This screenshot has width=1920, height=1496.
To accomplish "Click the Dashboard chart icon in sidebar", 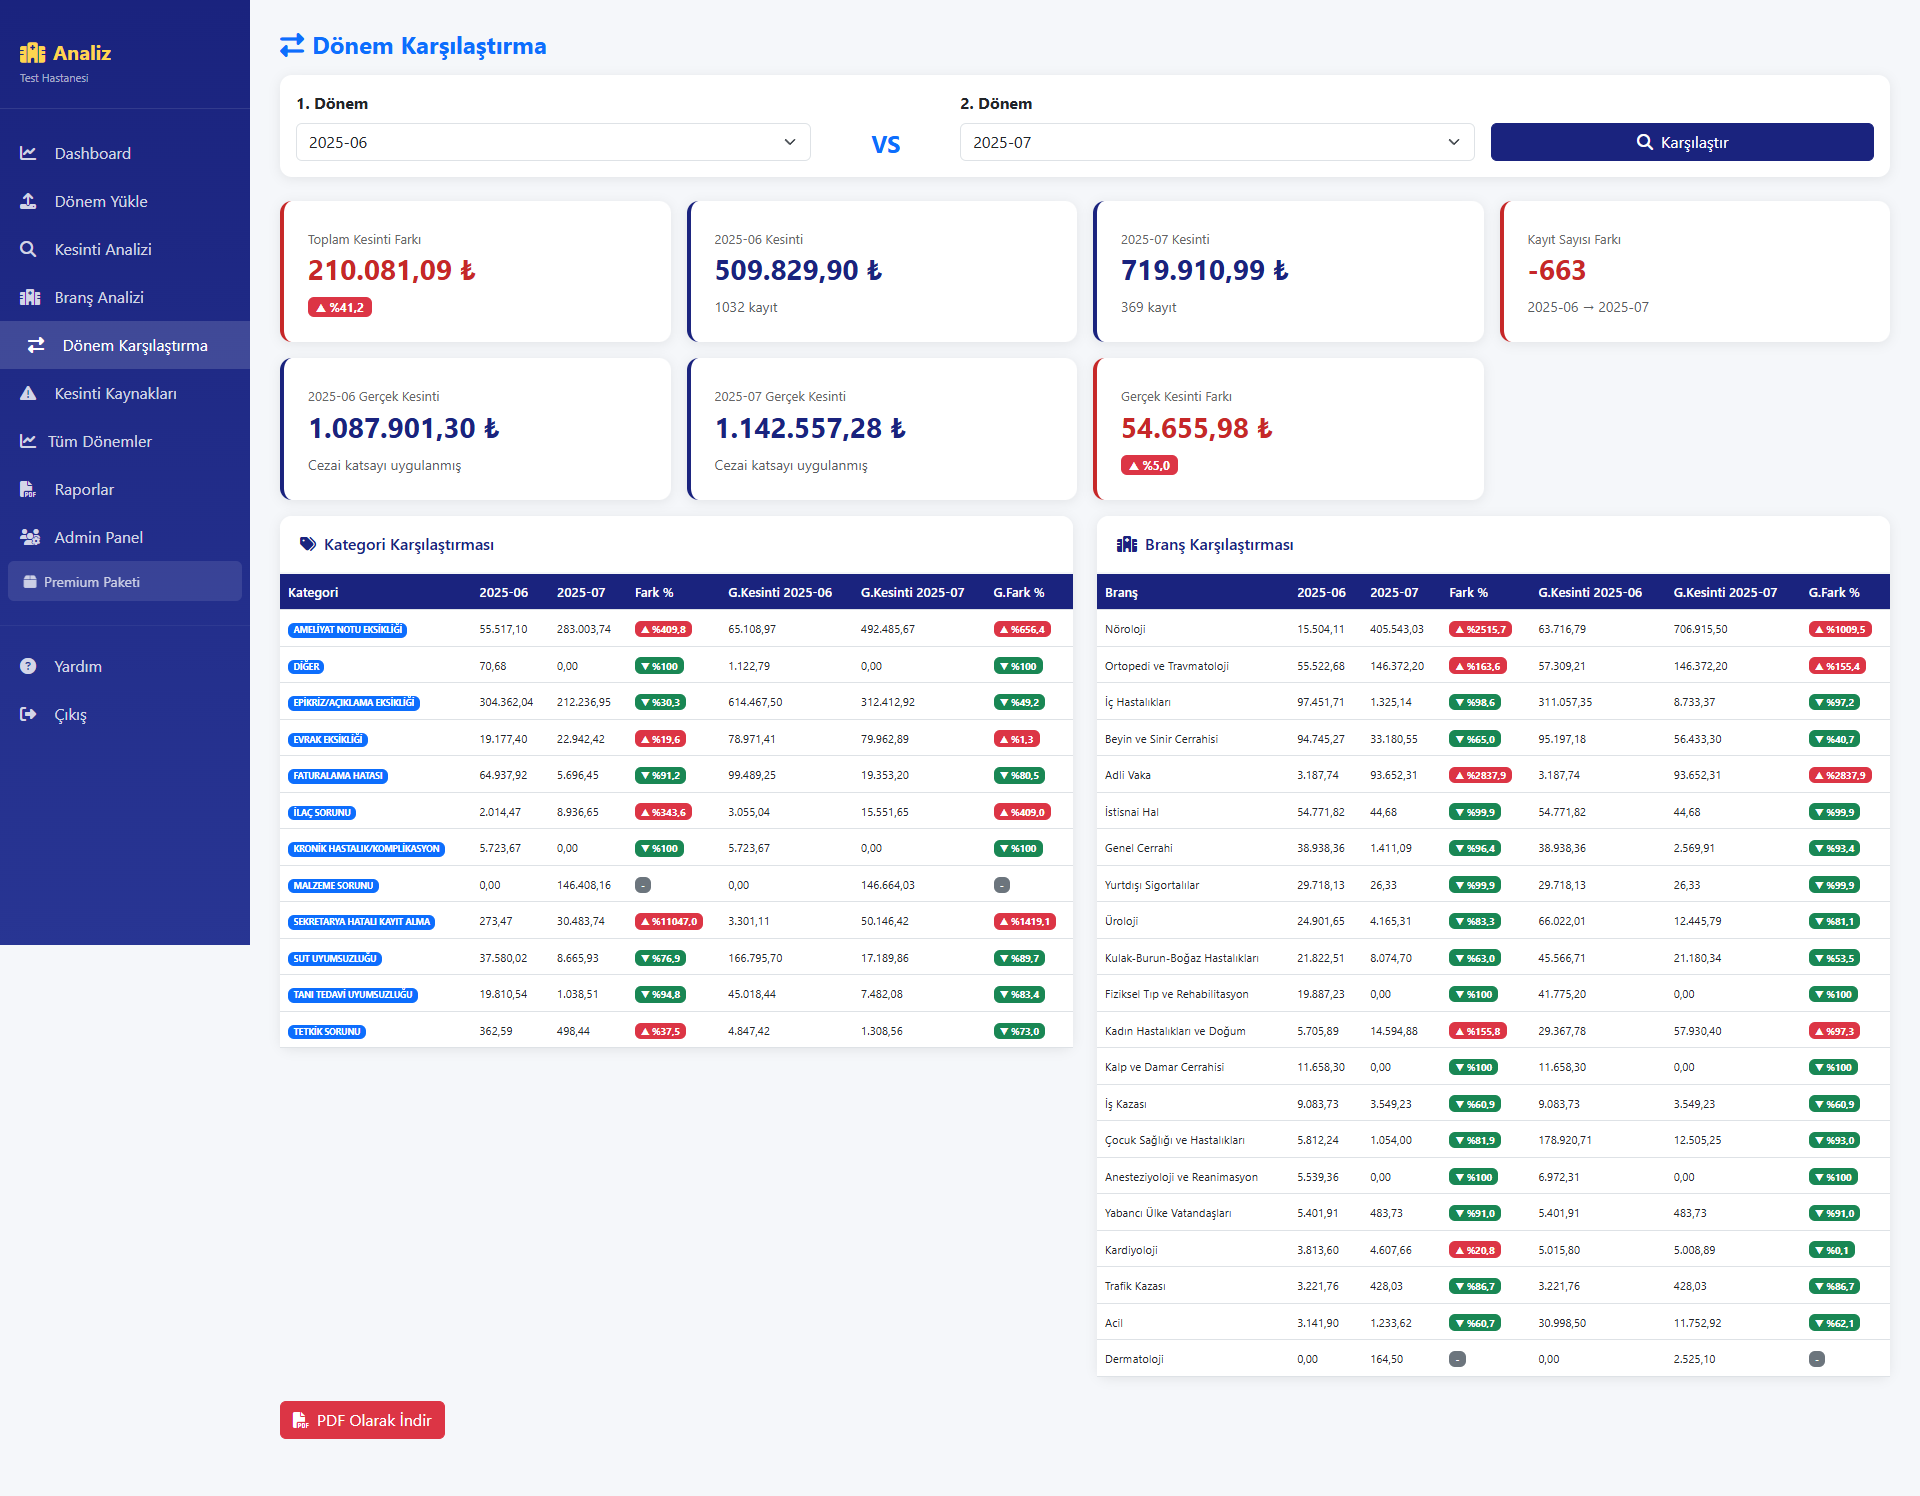I will pyautogui.click(x=28, y=153).
